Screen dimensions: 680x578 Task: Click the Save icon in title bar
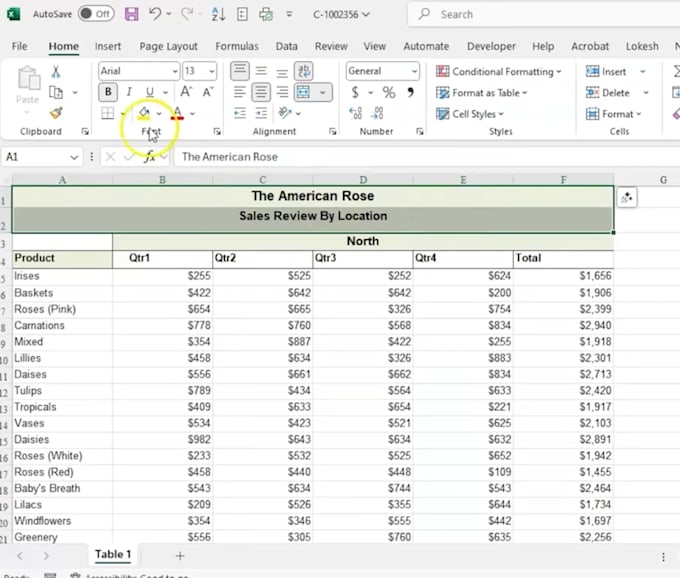(131, 14)
